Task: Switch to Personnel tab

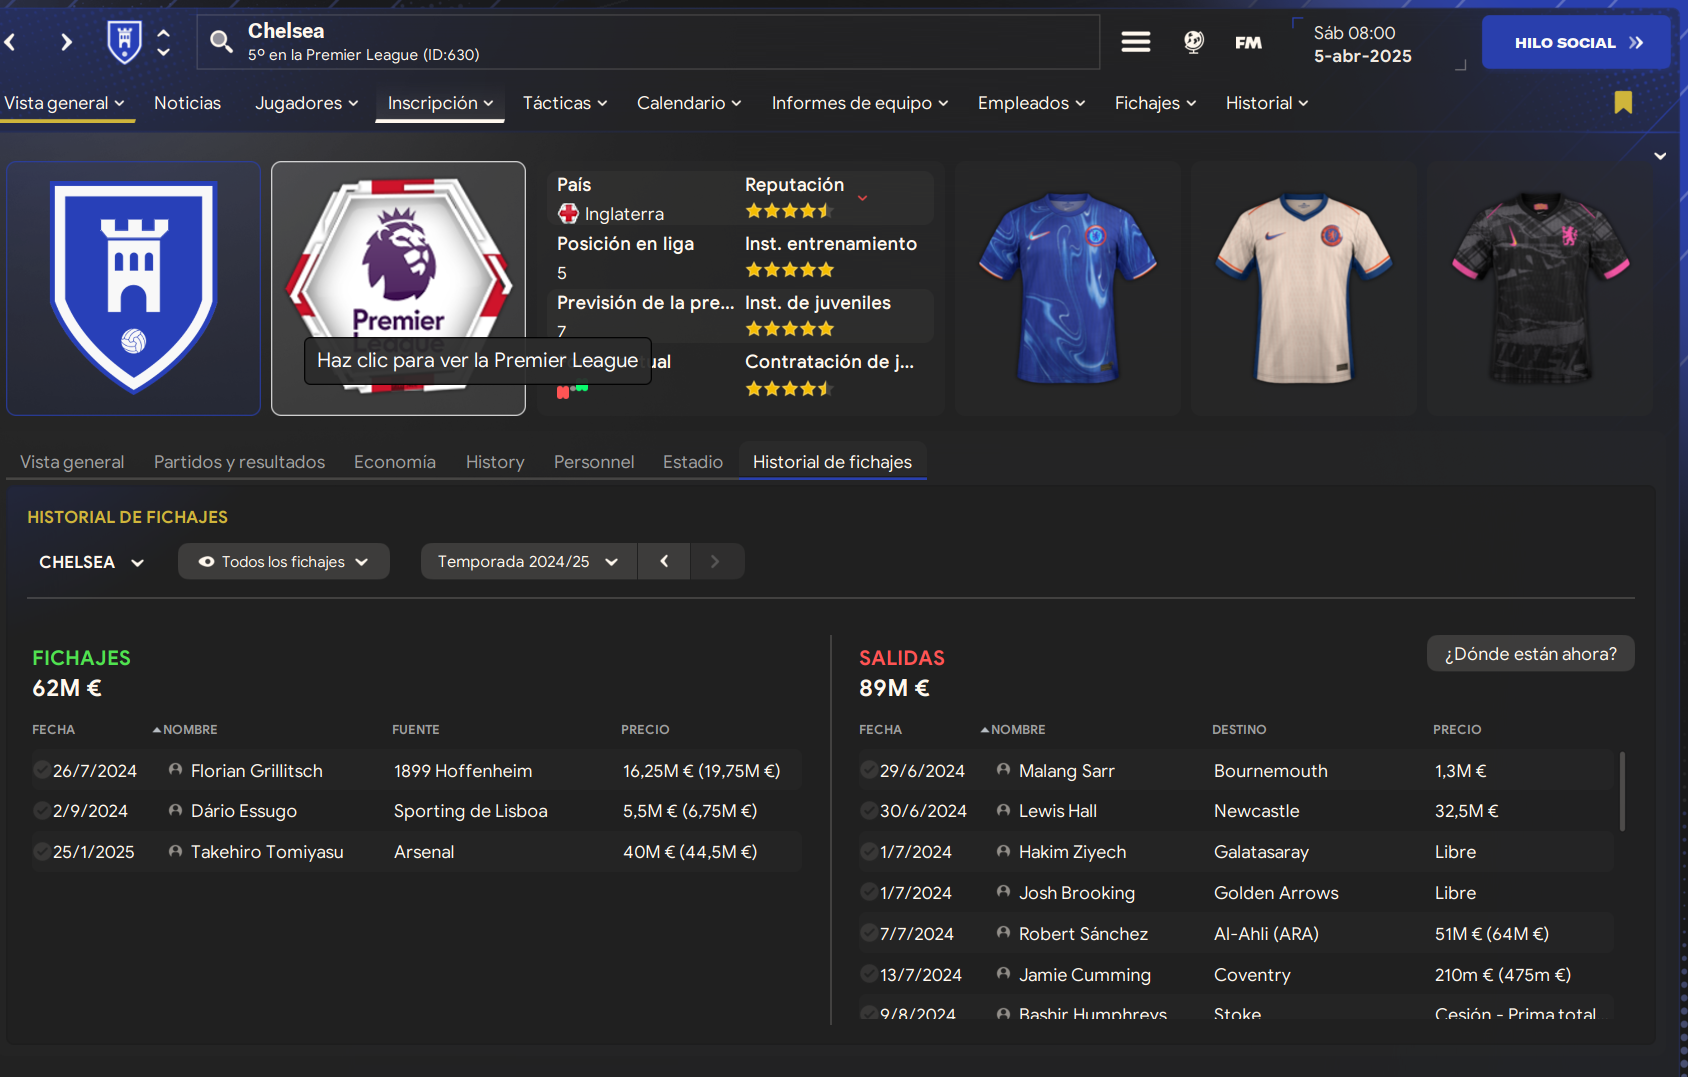Action: (x=594, y=462)
